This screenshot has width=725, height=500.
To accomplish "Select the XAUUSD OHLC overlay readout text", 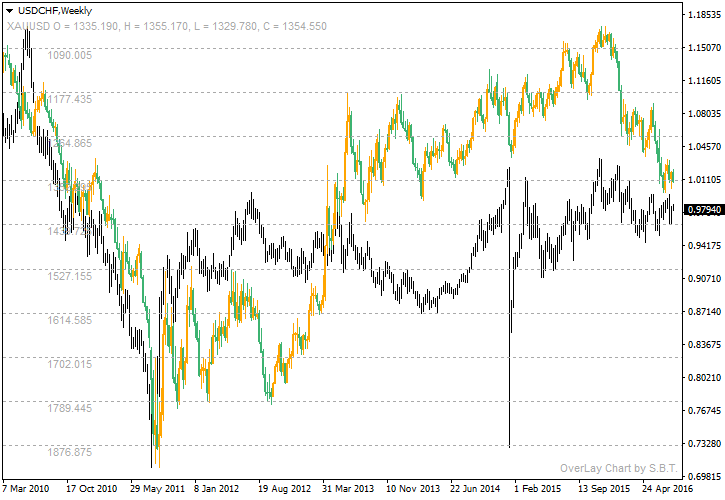I will (167, 25).
